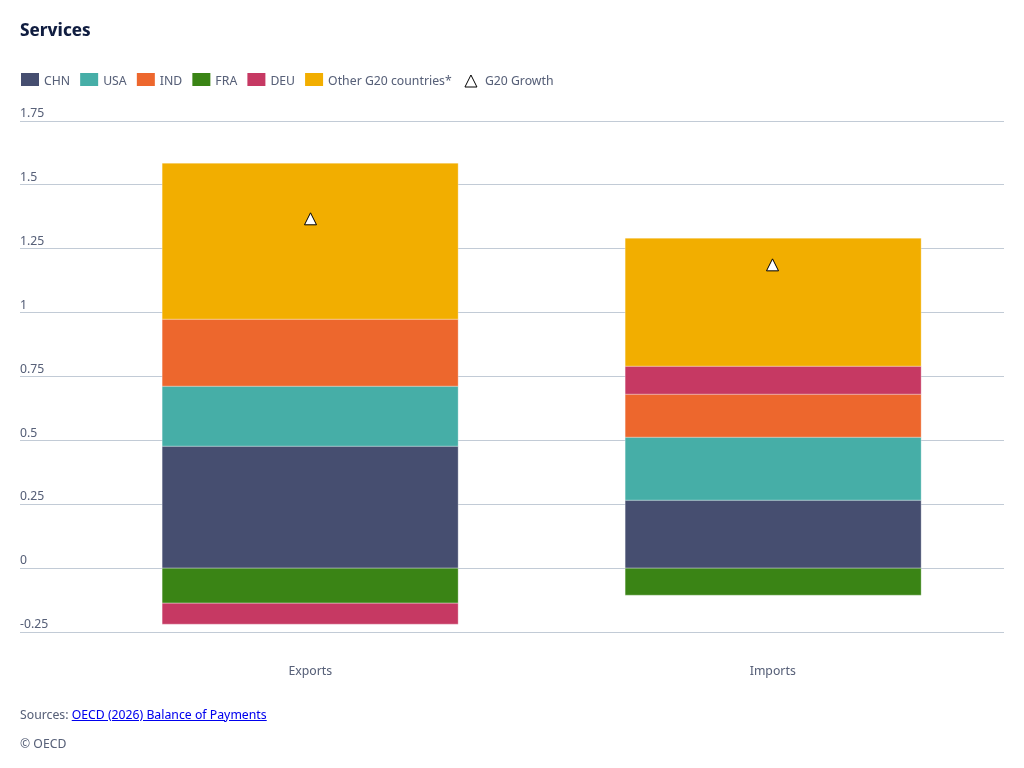Select the CHN segment in Exports bar
The width and height of the screenshot is (1024, 768).
pyautogui.click(x=310, y=506)
